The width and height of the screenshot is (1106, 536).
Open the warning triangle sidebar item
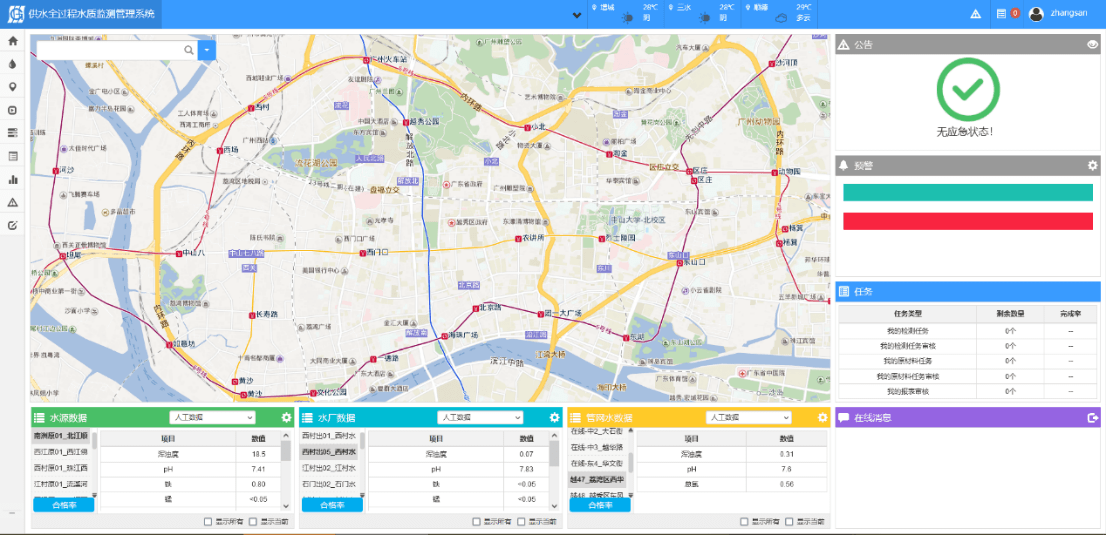[13, 202]
